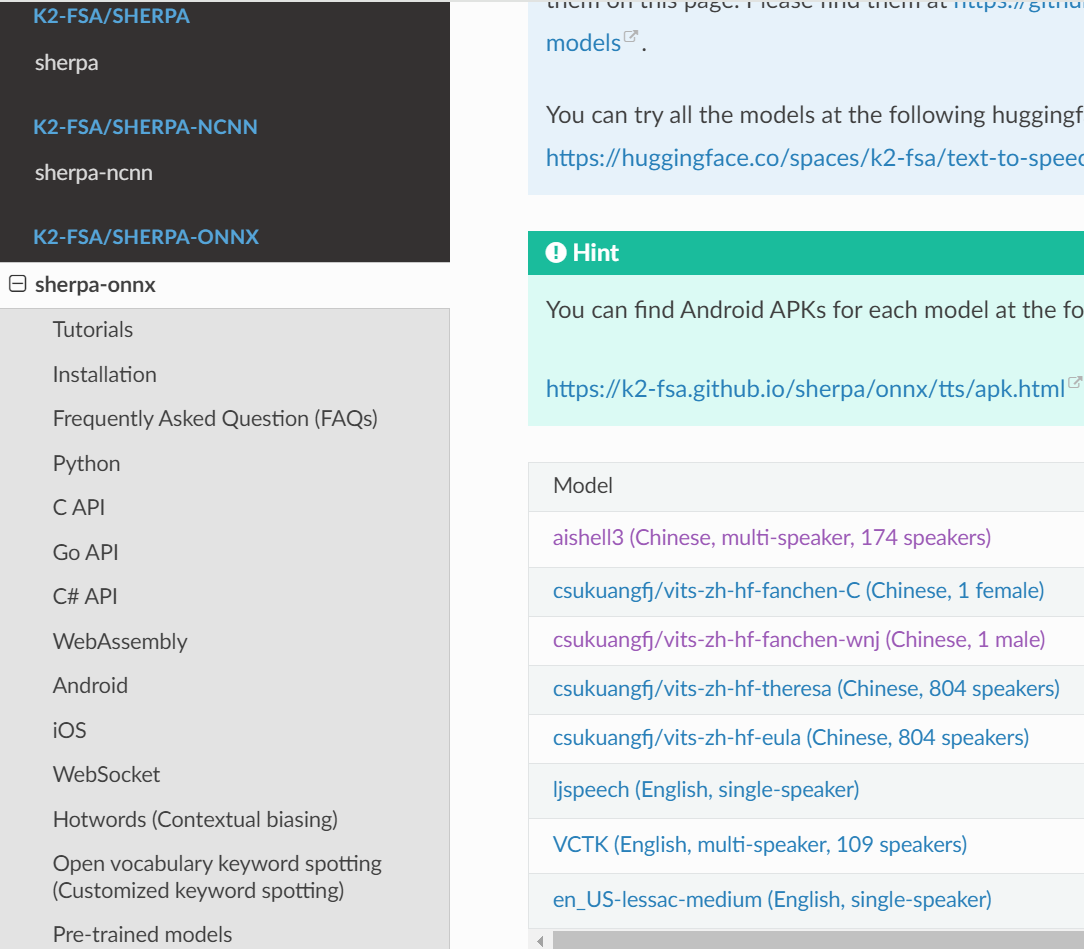Open sherpa-ncnn documentation link
This screenshot has width=1084, height=949.
pos(94,173)
